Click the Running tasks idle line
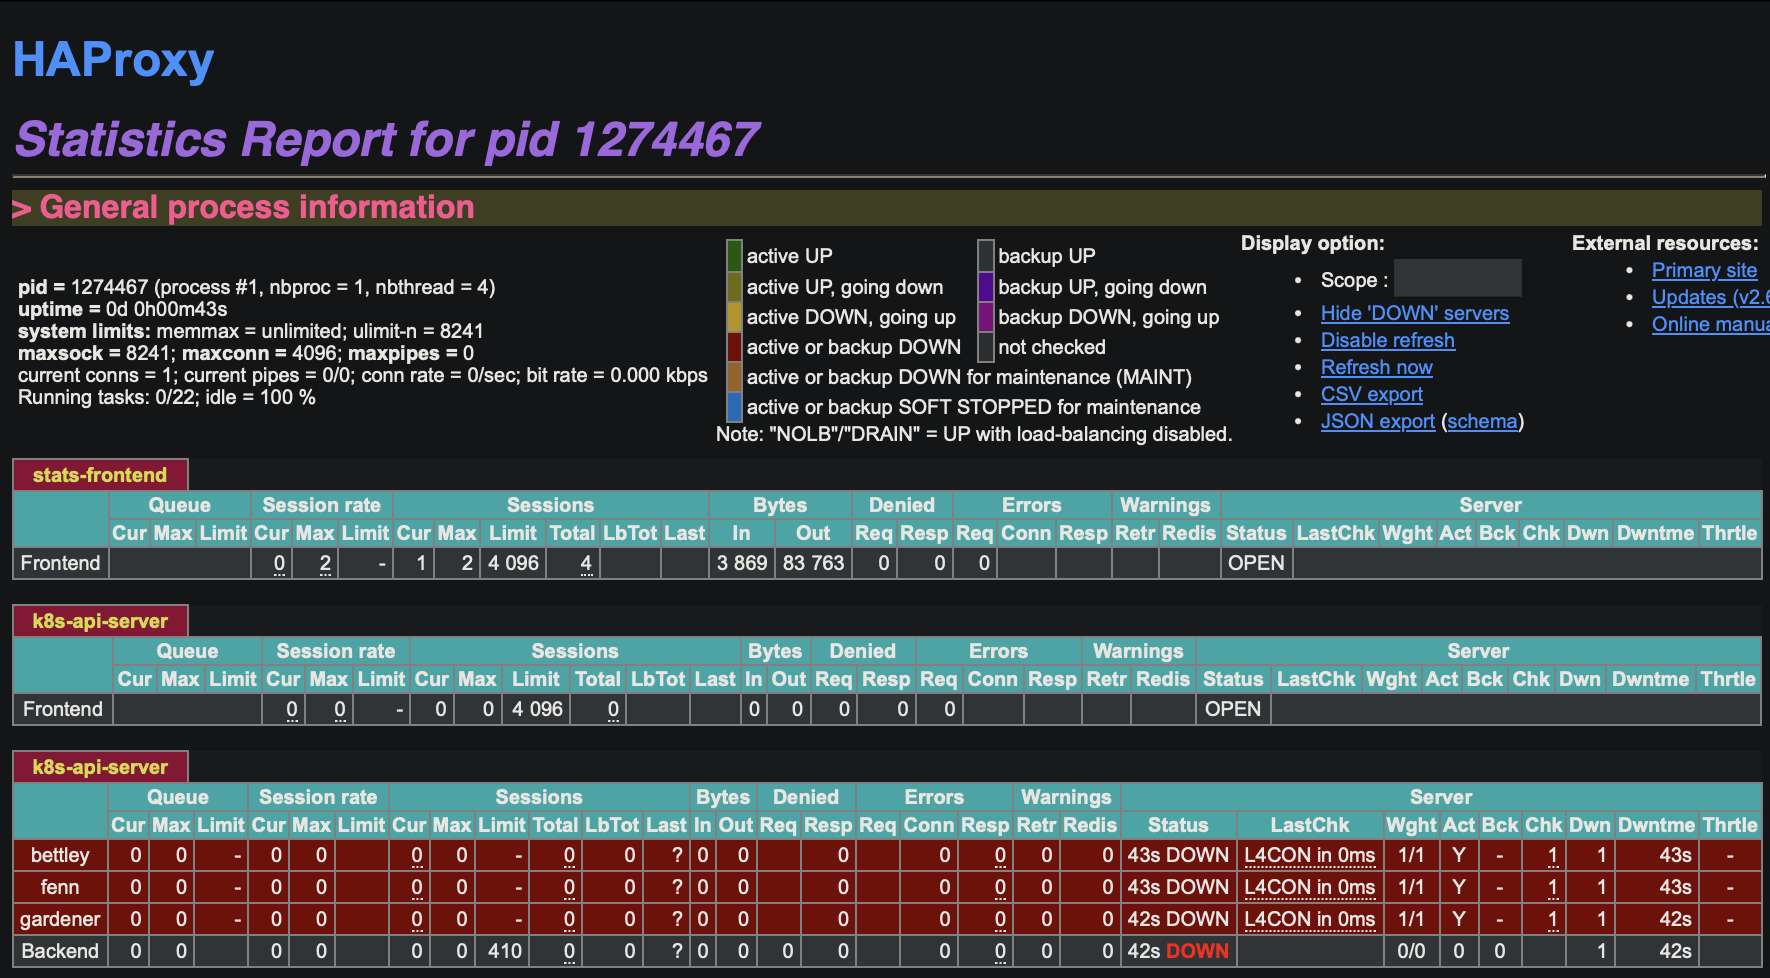 166,397
